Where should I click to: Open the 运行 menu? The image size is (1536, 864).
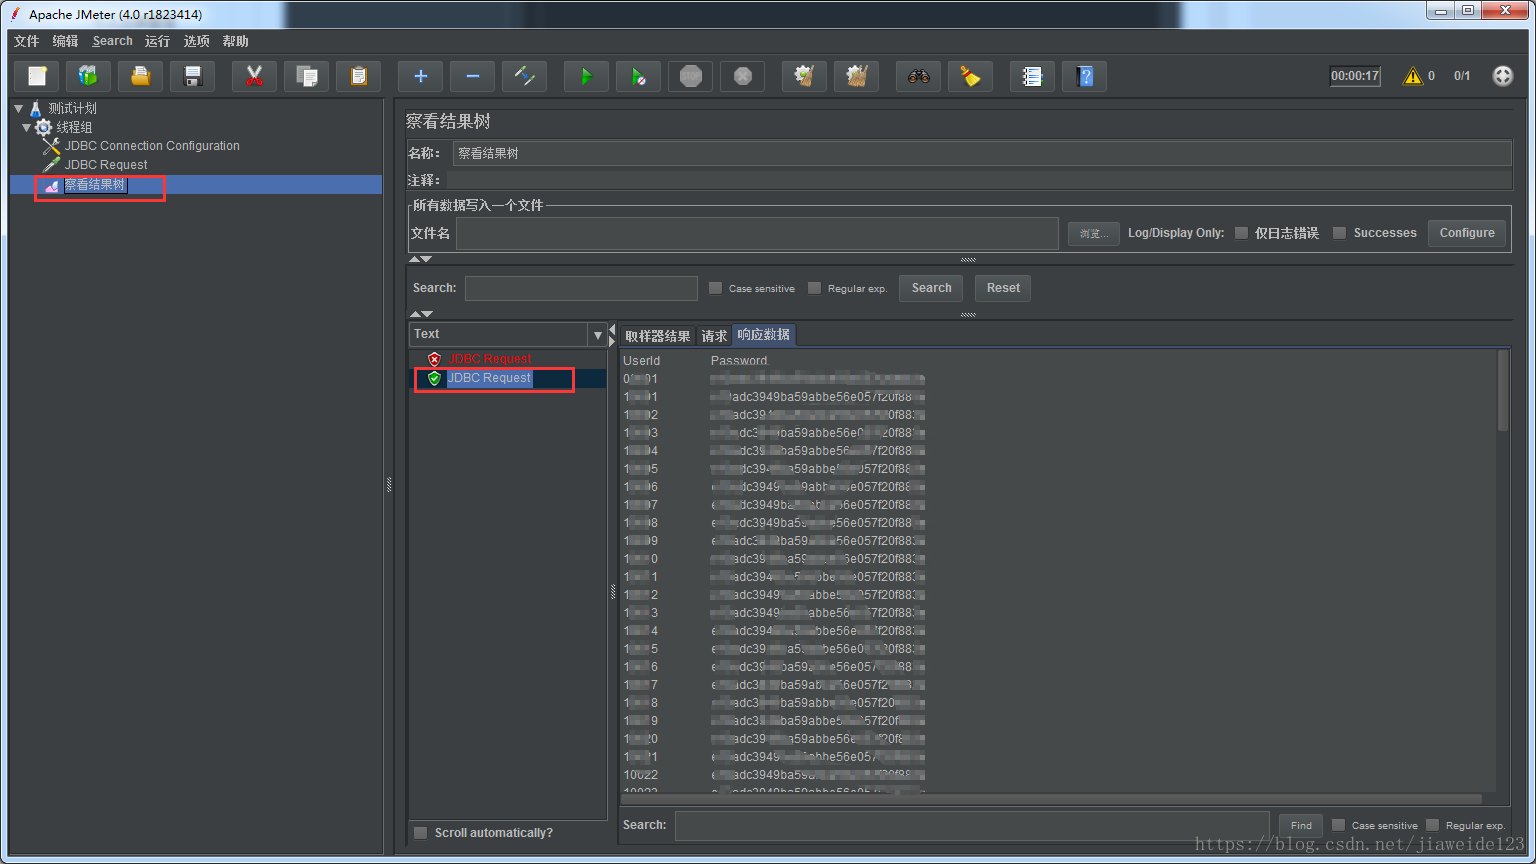click(x=157, y=41)
